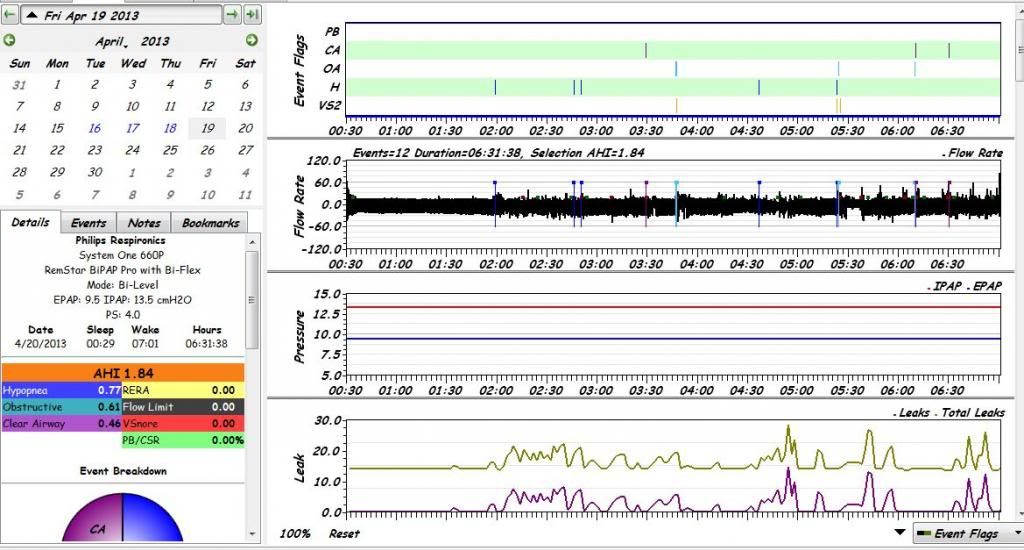
Task: Click the blue EPAP pressure line
Action: [x=673, y=338]
